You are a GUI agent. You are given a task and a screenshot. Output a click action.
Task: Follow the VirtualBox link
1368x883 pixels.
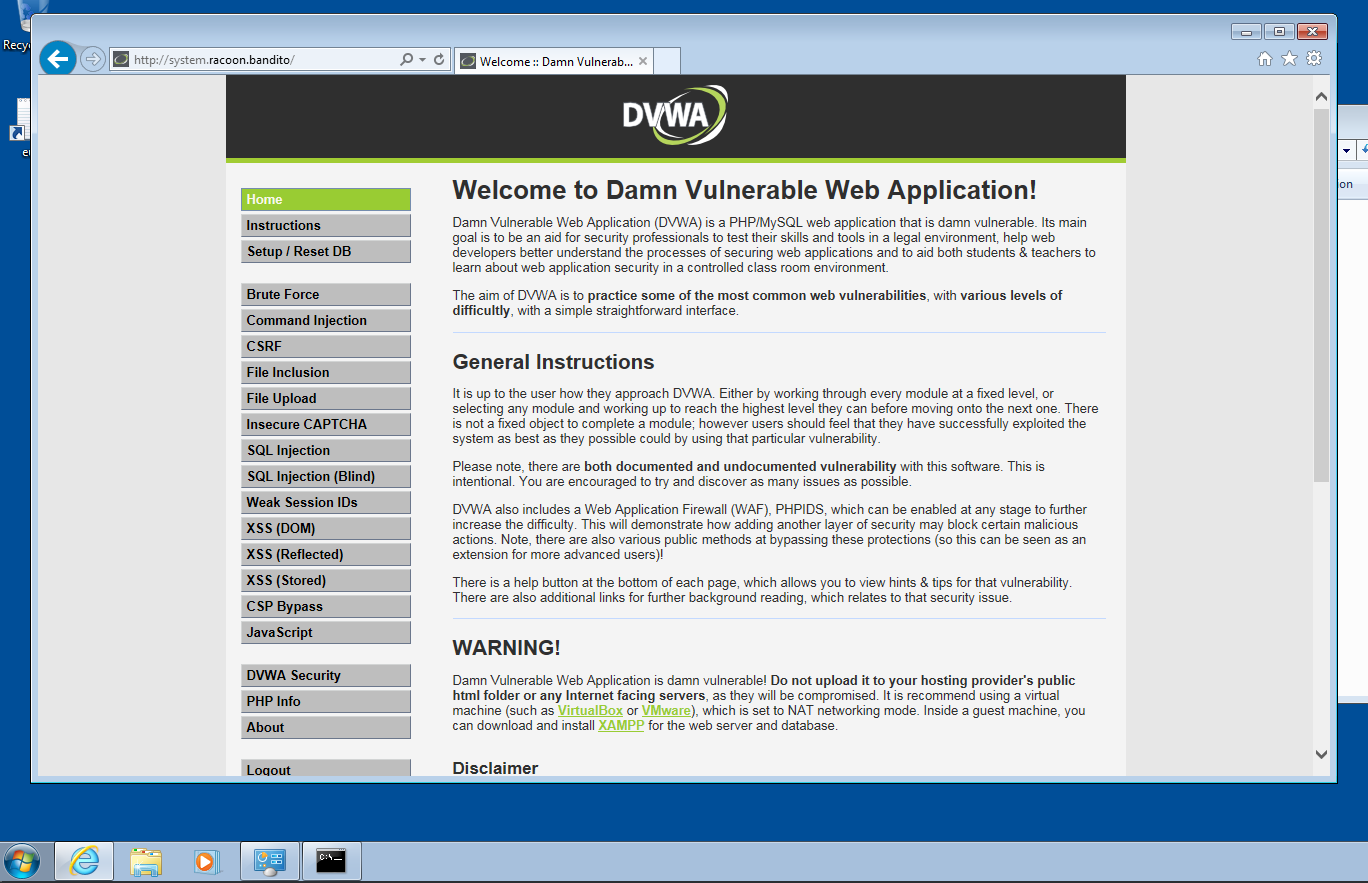click(x=590, y=711)
